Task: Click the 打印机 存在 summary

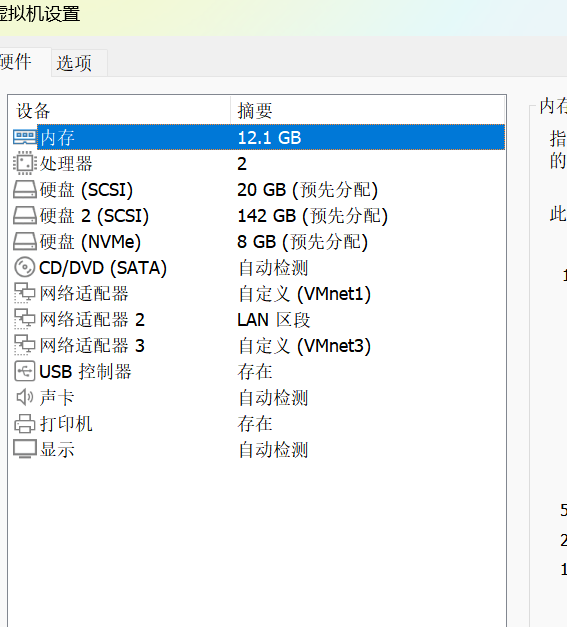Action: pos(255,423)
